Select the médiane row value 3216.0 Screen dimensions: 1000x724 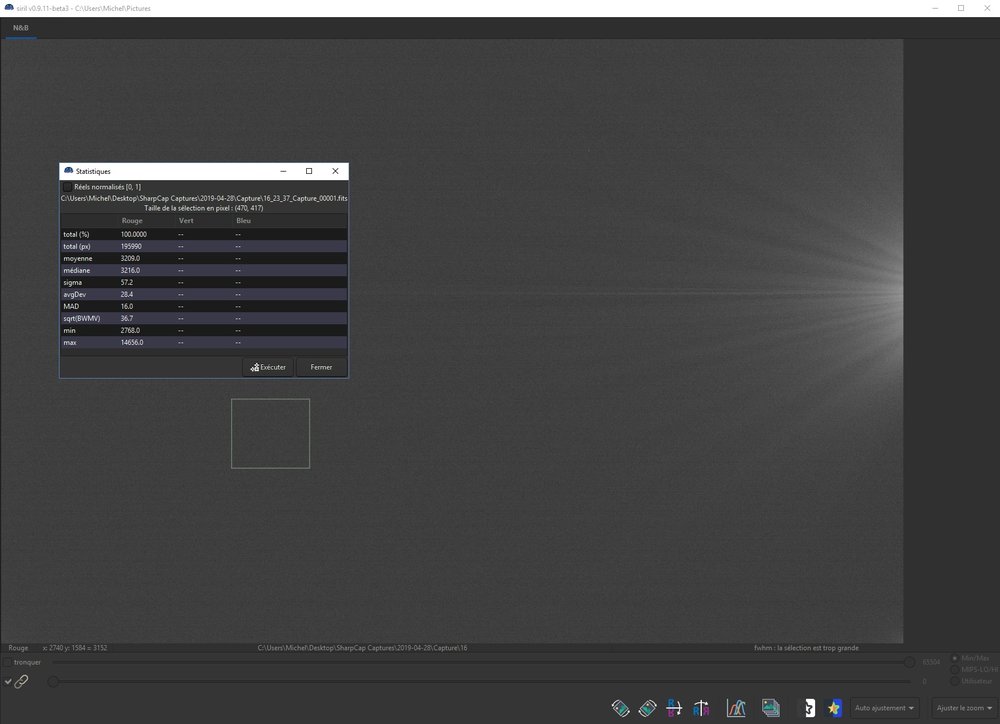point(130,270)
